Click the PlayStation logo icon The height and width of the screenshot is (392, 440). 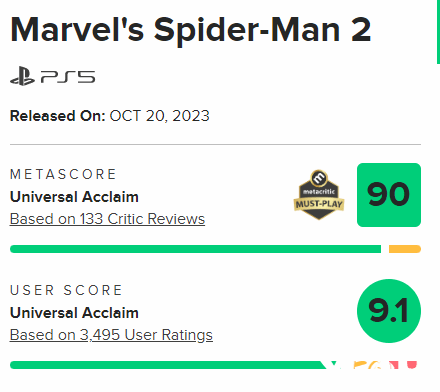(x=22, y=76)
